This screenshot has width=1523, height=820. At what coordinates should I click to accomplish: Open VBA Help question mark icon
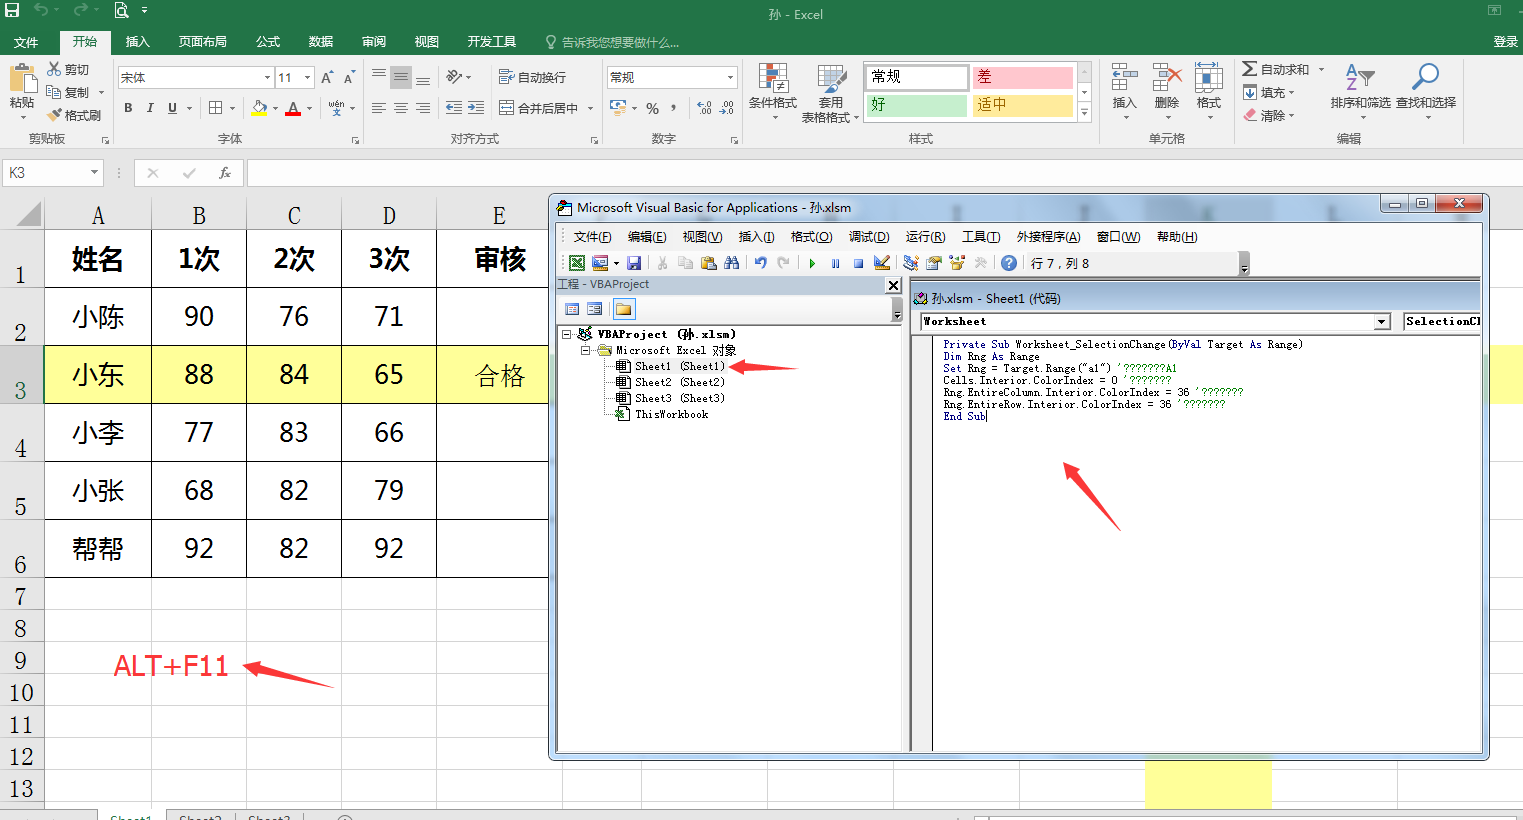point(1009,263)
